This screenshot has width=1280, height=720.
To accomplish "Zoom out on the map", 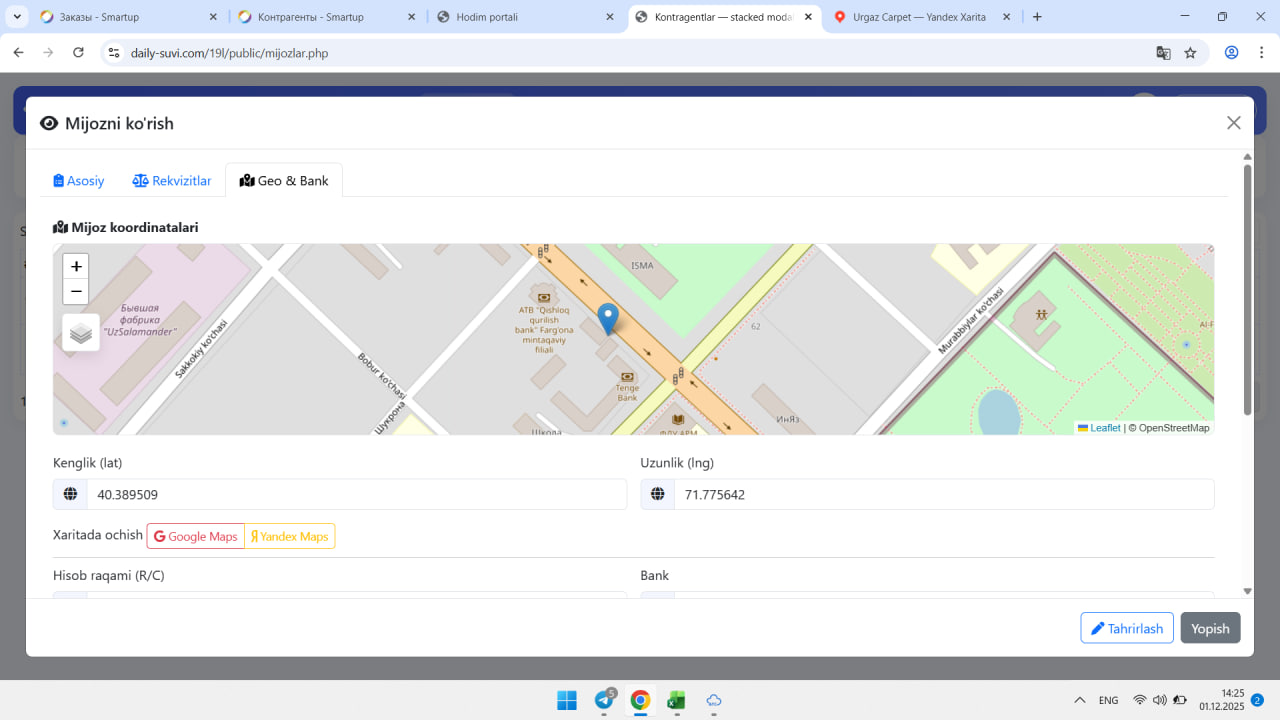I will [76, 292].
